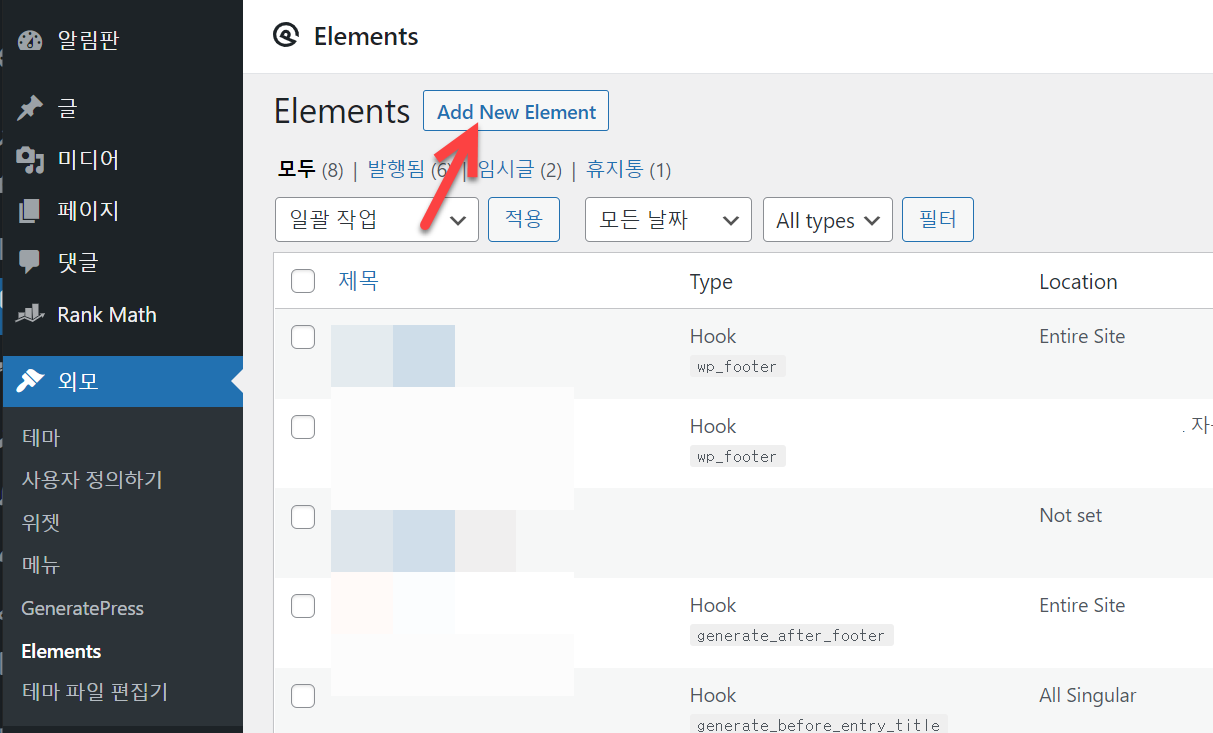The height and width of the screenshot is (733, 1213).
Task: Click the media icon beside 미디어
Action: (x=31, y=160)
